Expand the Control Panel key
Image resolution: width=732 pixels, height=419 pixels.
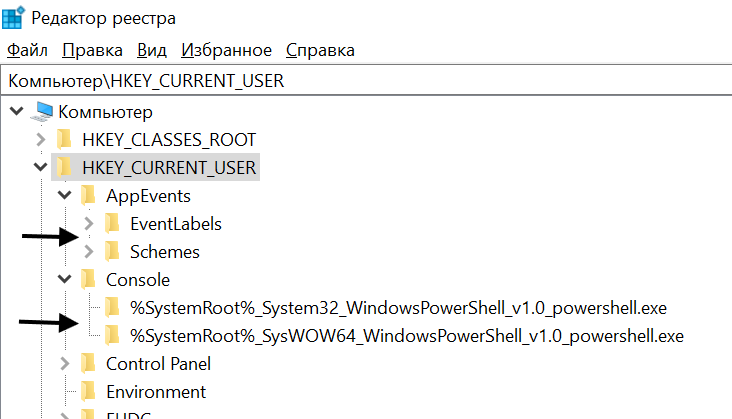[65, 364]
